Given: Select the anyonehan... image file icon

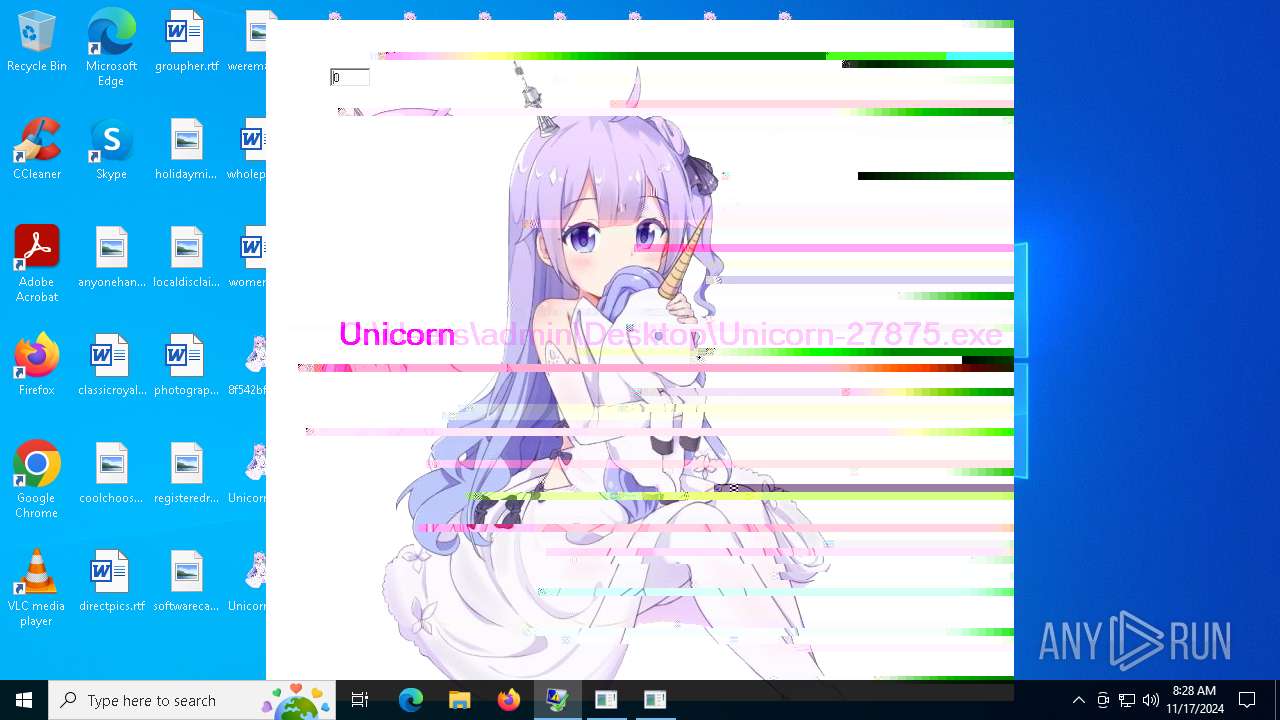Looking at the screenshot, I should click(x=111, y=258).
